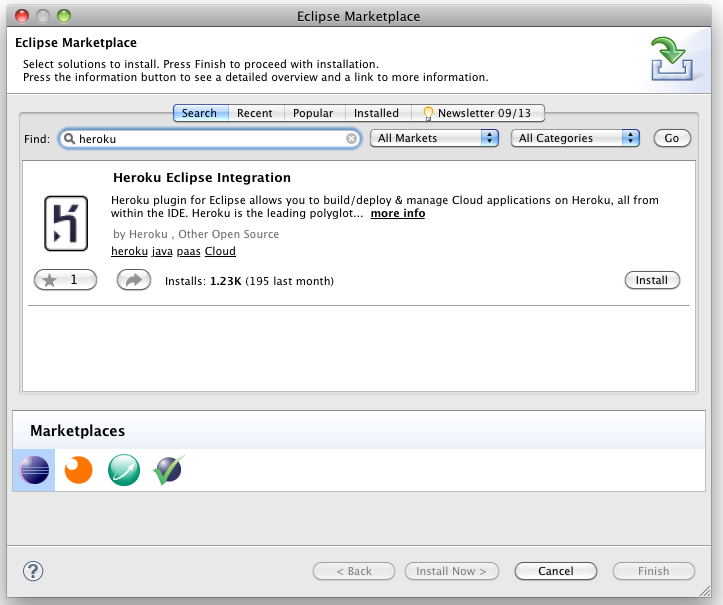Click the Finish button
The image size is (723, 605).
(653, 571)
